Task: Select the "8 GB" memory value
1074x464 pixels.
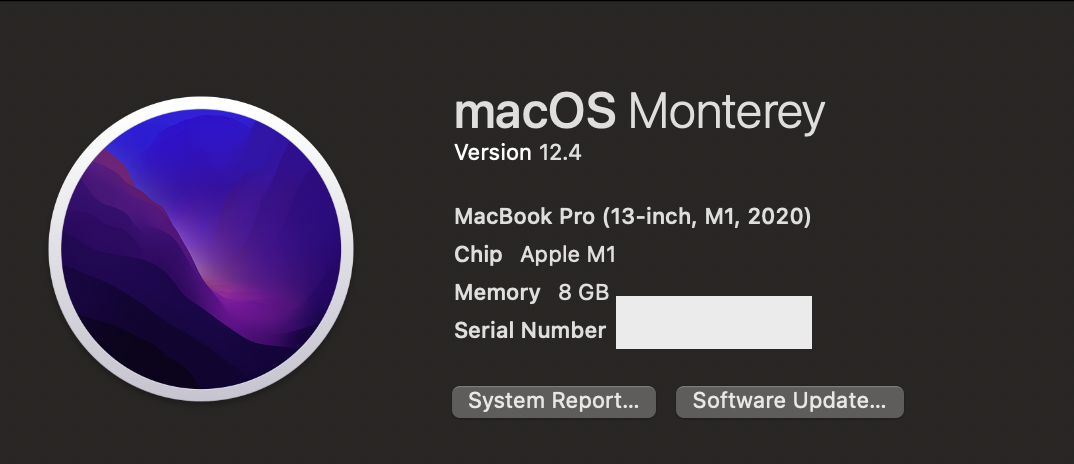Action: (x=584, y=293)
